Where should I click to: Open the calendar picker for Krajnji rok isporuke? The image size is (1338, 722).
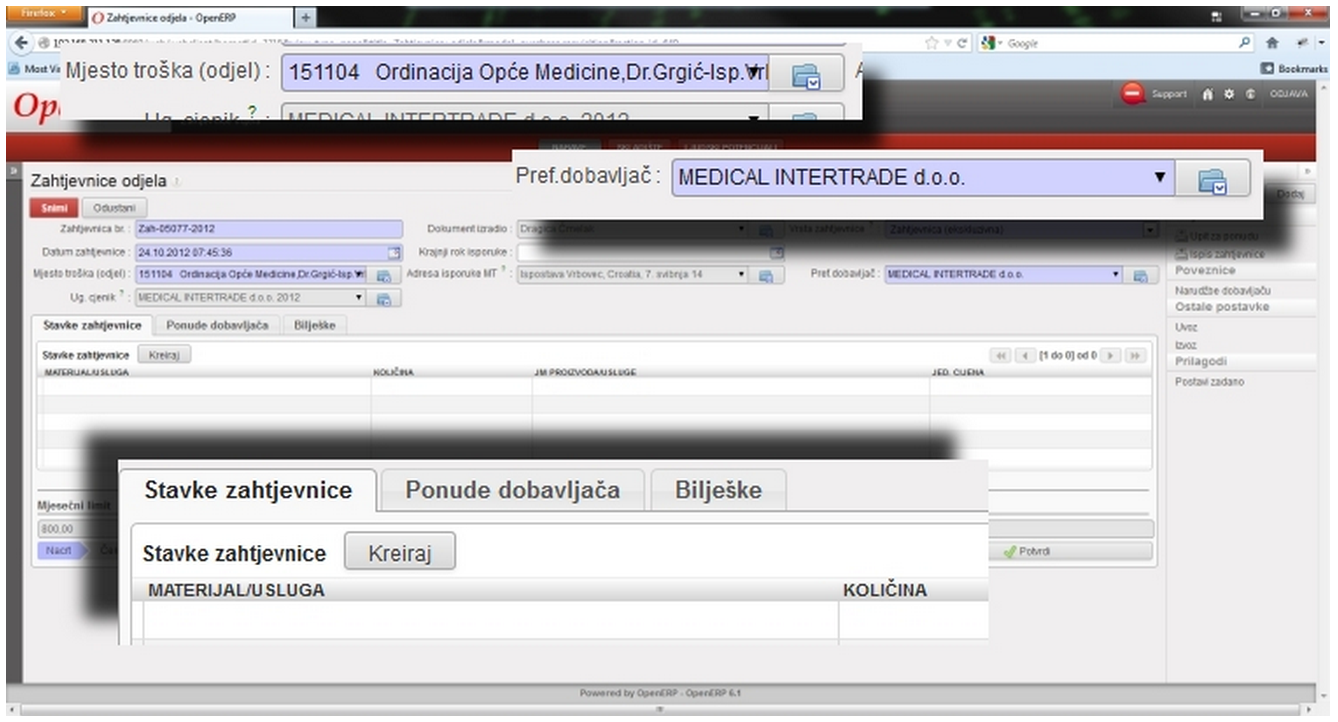tap(776, 252)
